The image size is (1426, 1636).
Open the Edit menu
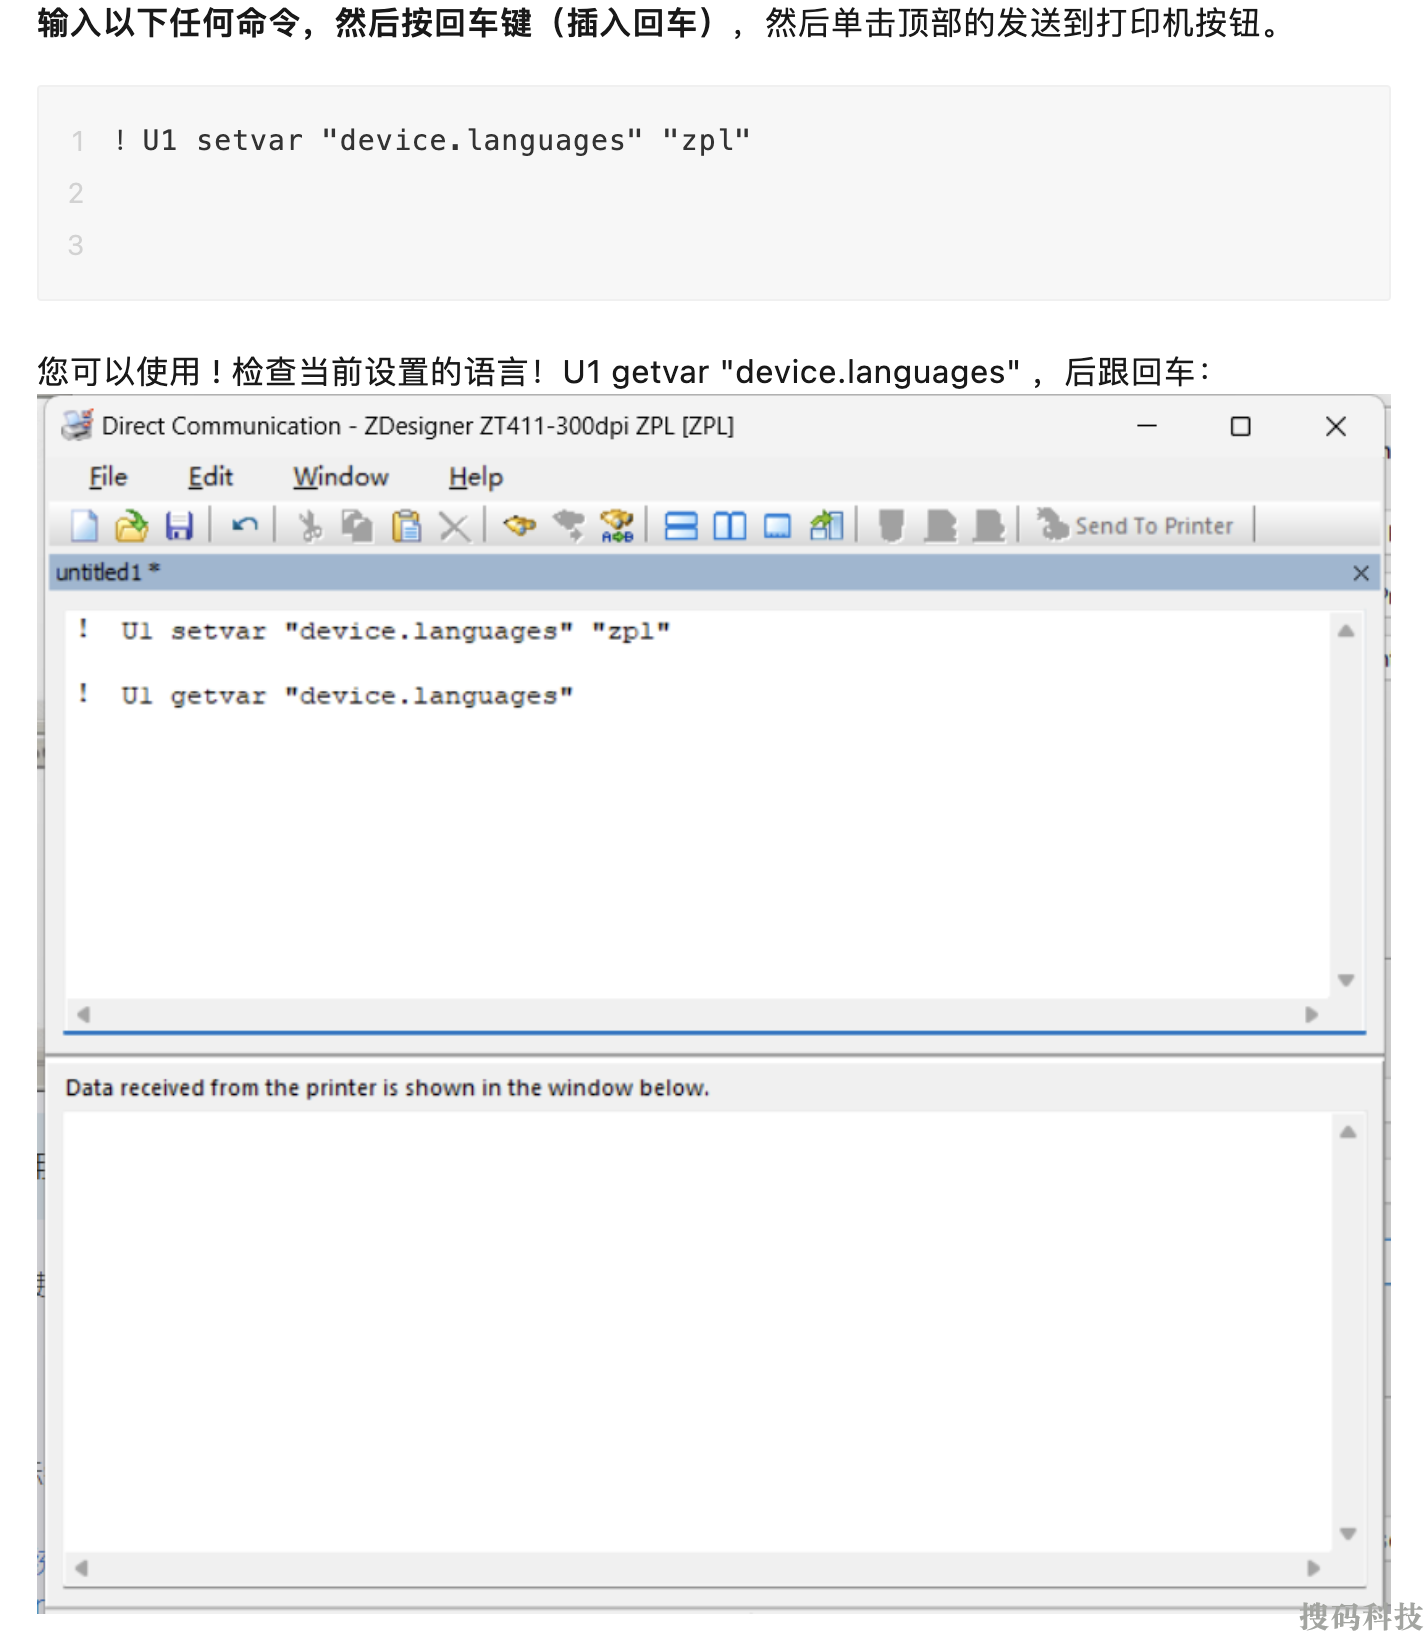pyautogui.click(x=210, y=477)
